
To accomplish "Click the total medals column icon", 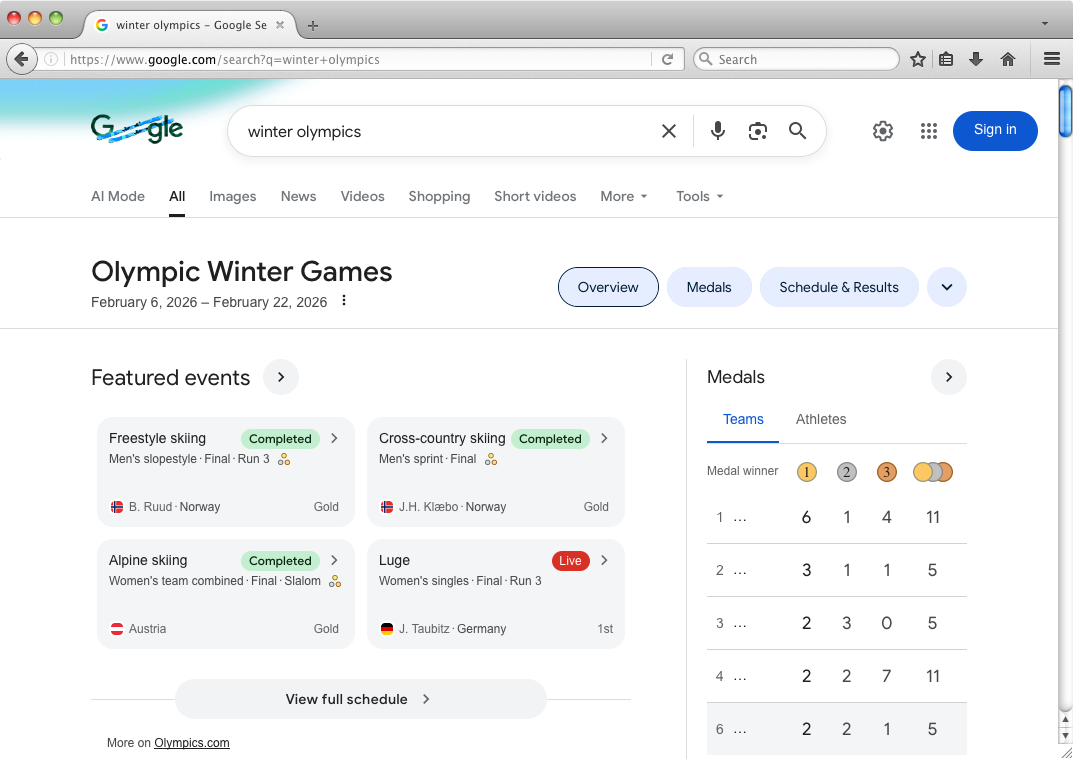I will click(x=933, y=472).
